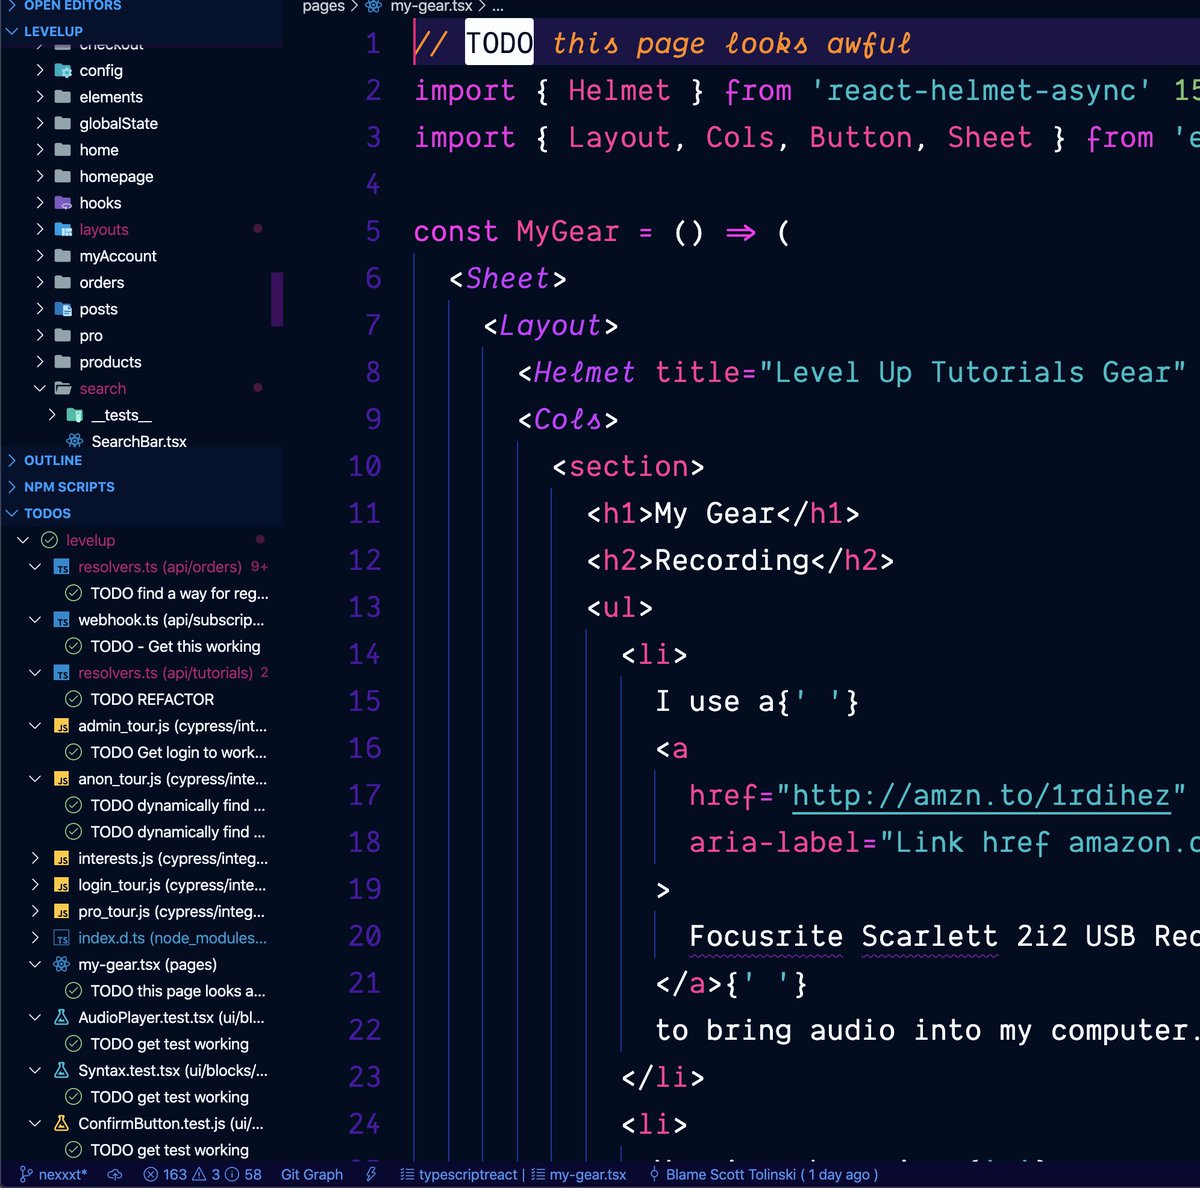Select the elements folder

[111, 97]
